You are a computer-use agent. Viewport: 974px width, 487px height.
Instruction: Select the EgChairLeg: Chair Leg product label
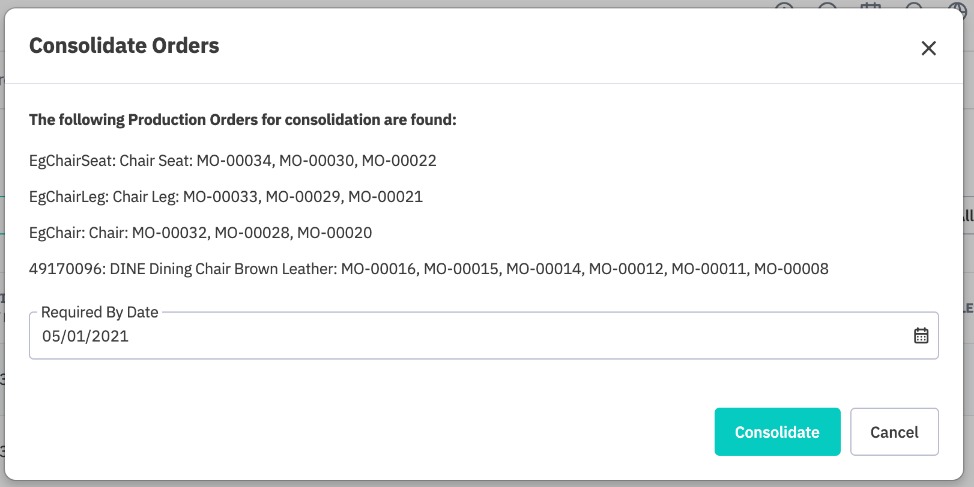[104, 197]
